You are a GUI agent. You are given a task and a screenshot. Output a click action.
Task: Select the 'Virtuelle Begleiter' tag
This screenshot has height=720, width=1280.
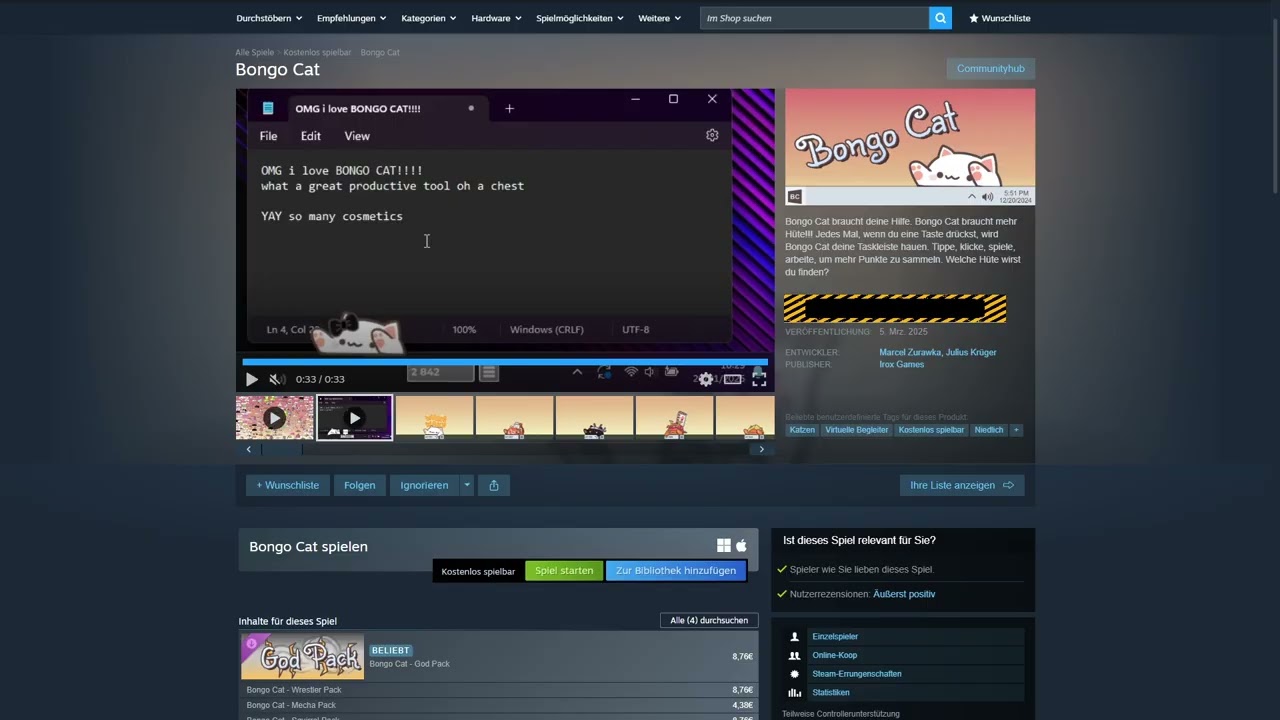857,430
